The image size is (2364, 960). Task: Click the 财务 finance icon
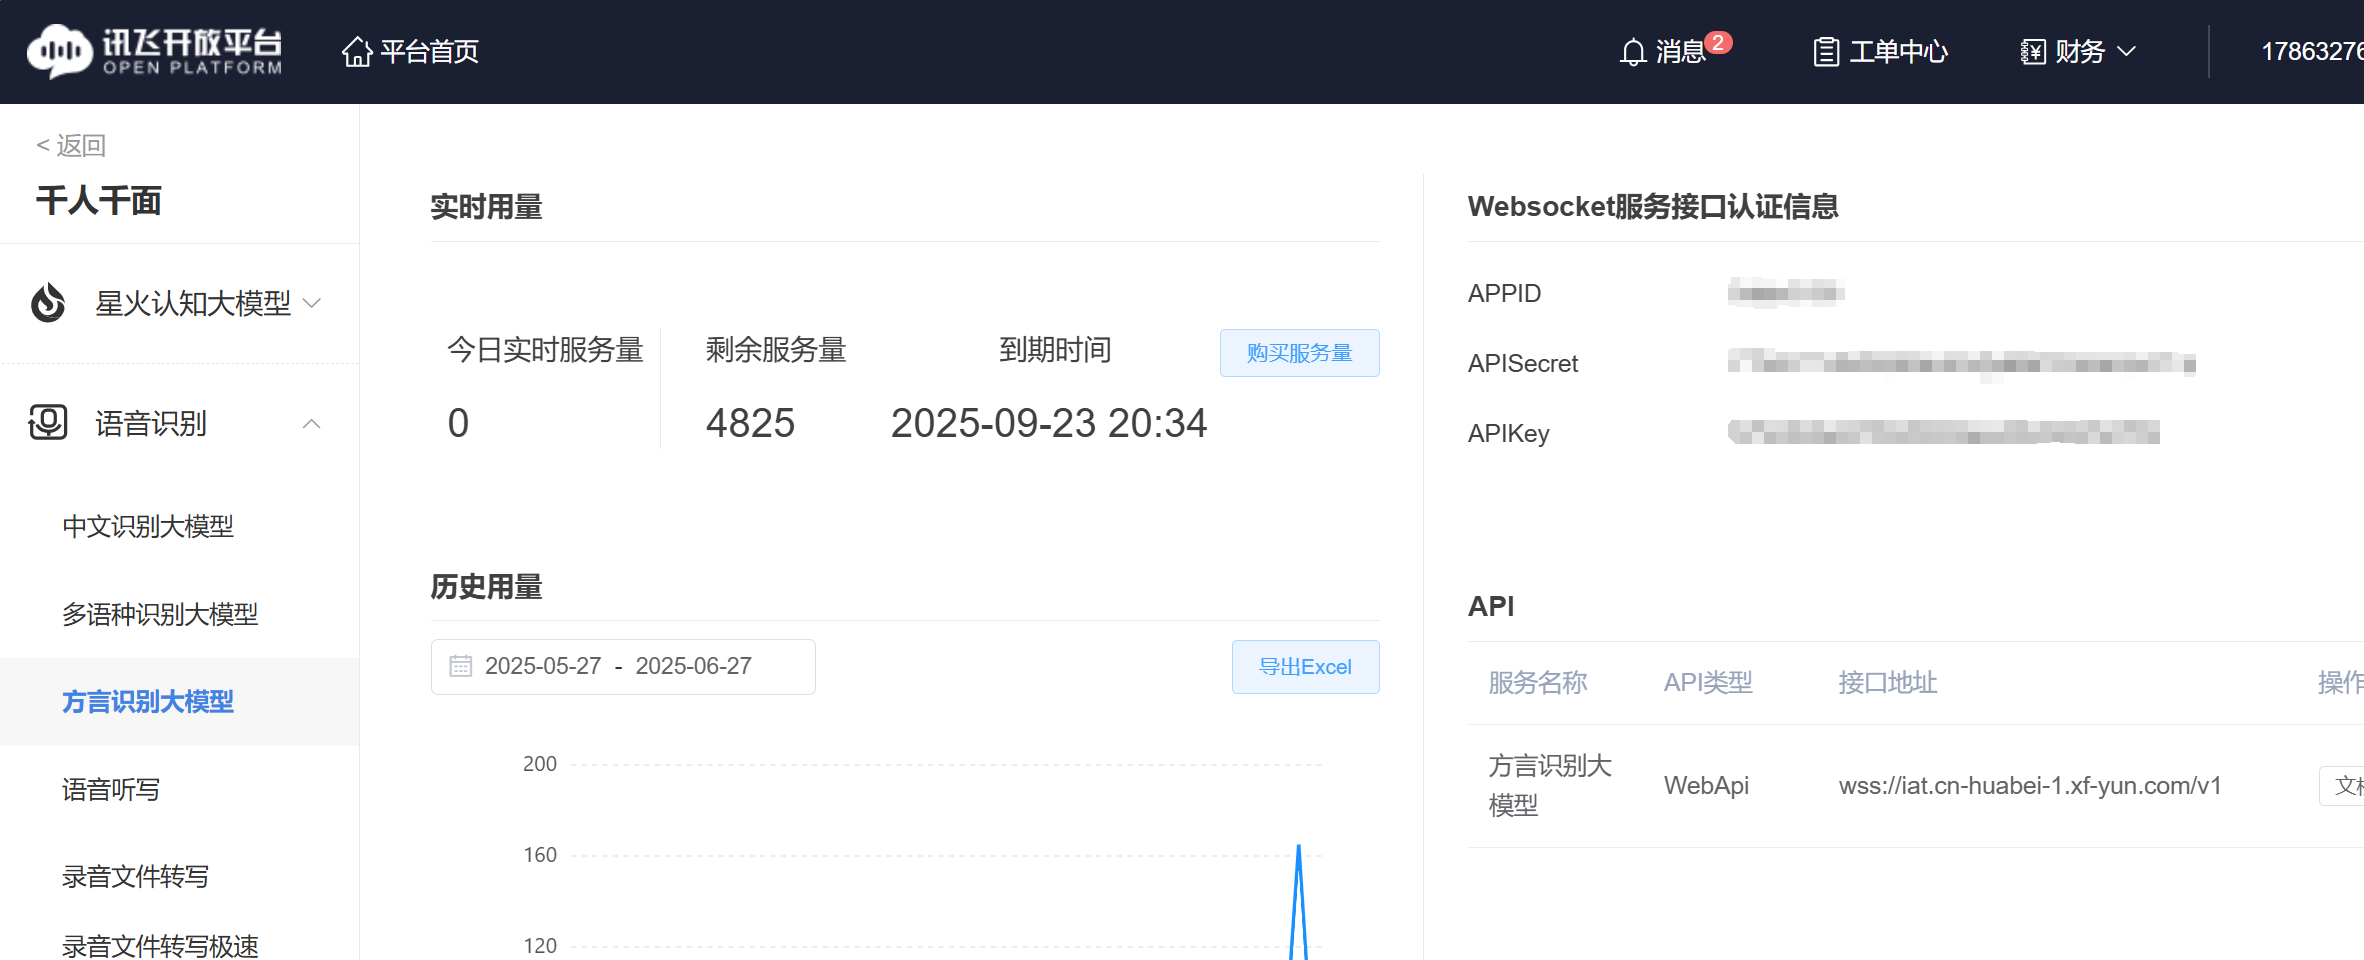point(2033,52)
